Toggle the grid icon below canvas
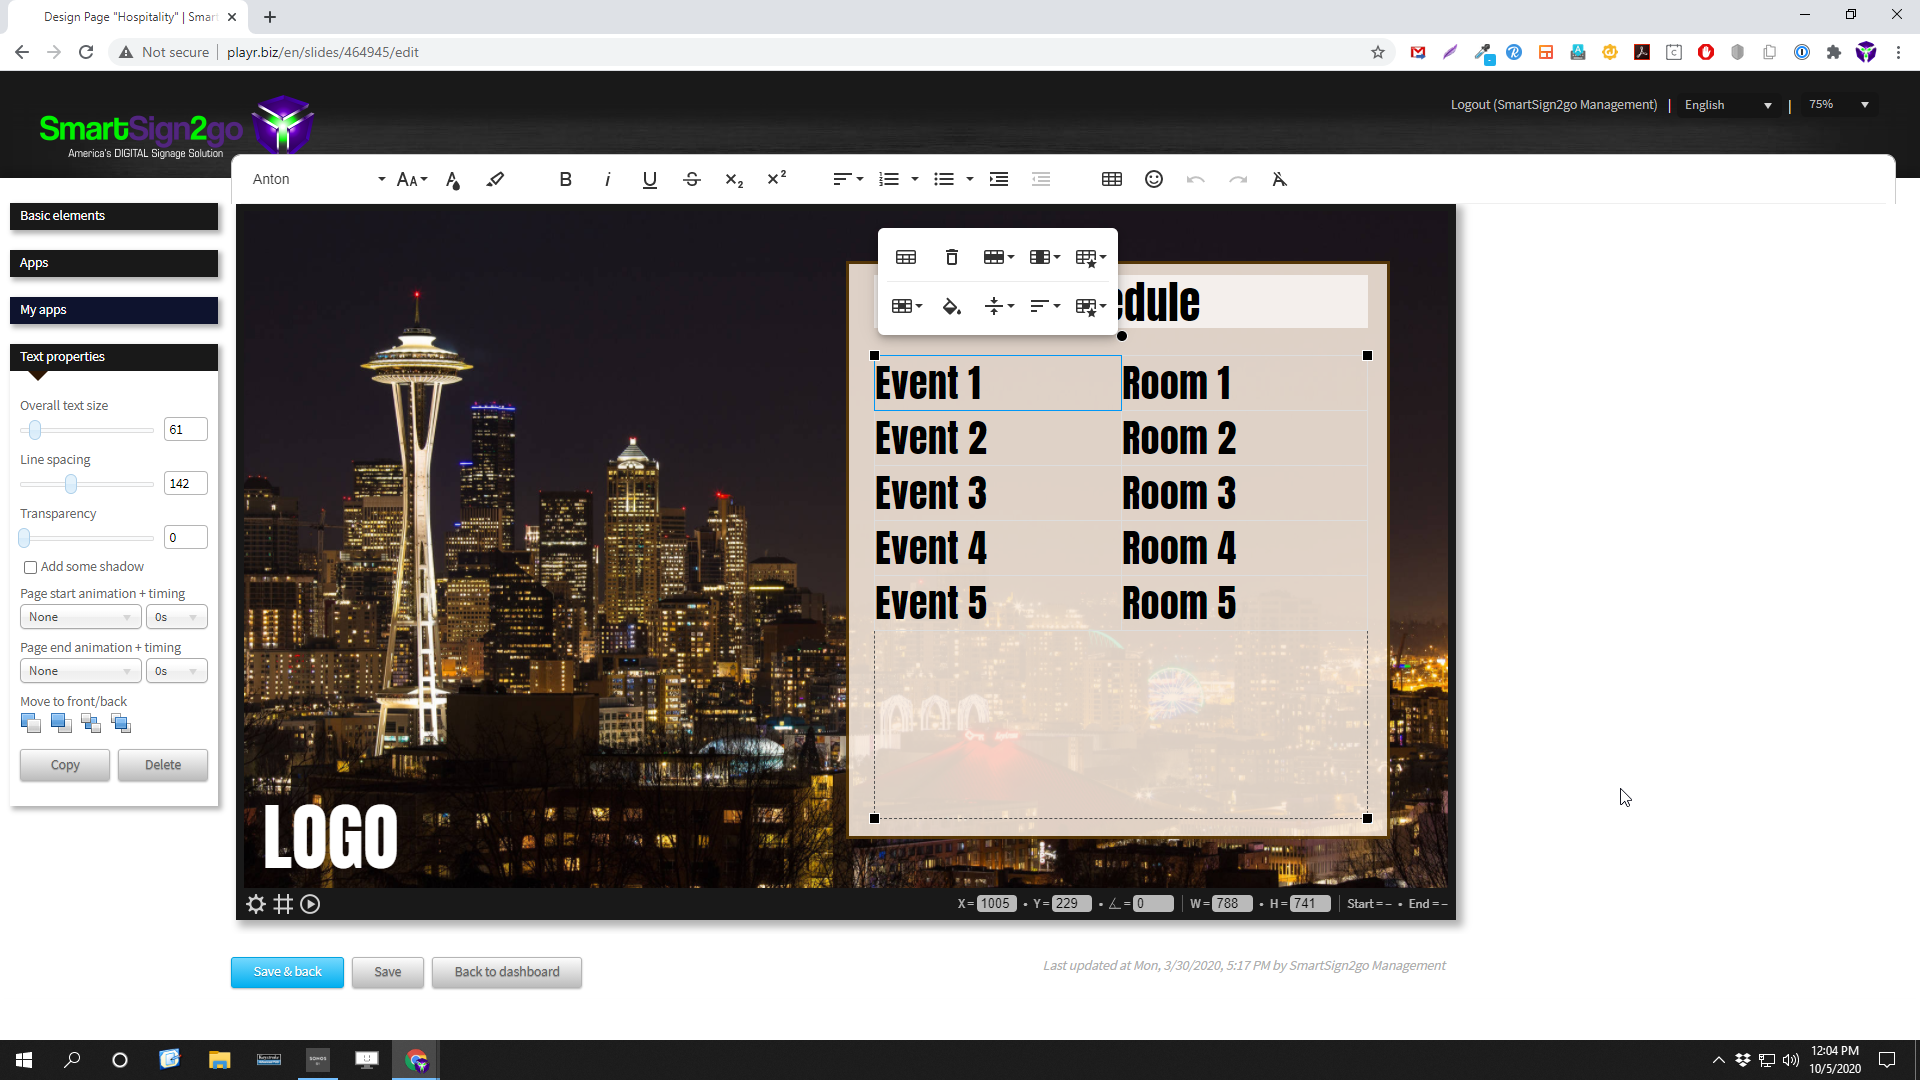Image resolution: width=1920 pixels, height=1080 pixels. (283, 904)
